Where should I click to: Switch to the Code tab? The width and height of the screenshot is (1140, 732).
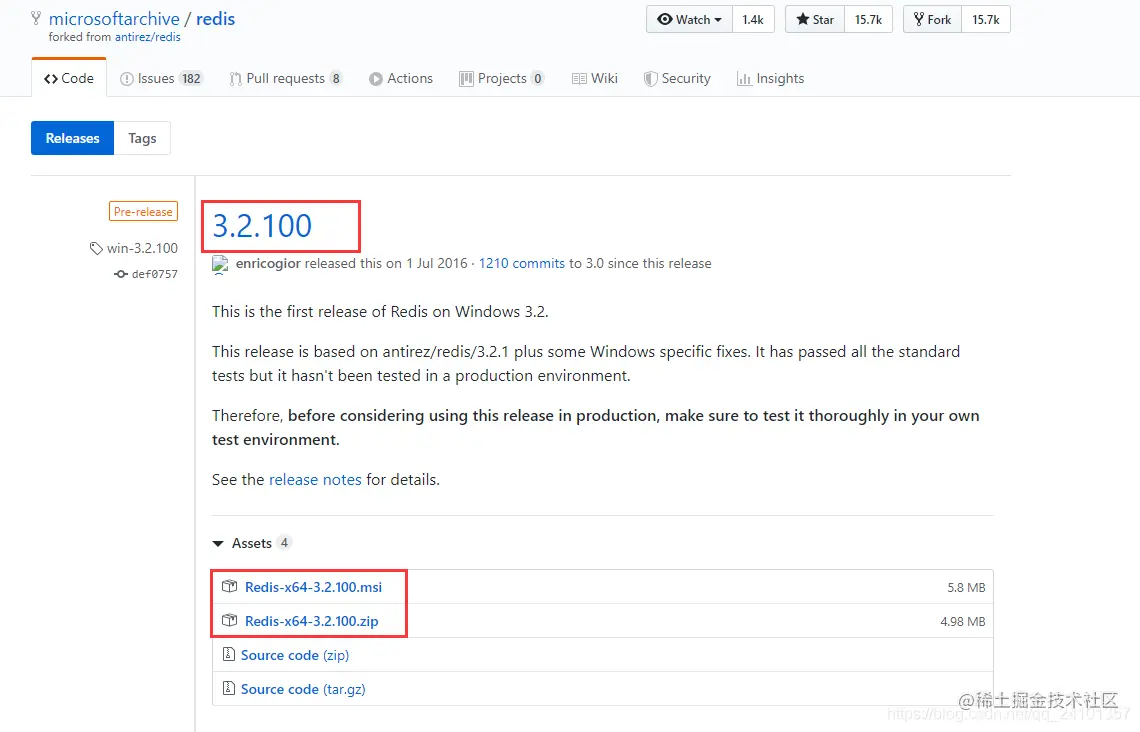pos(69,79)
